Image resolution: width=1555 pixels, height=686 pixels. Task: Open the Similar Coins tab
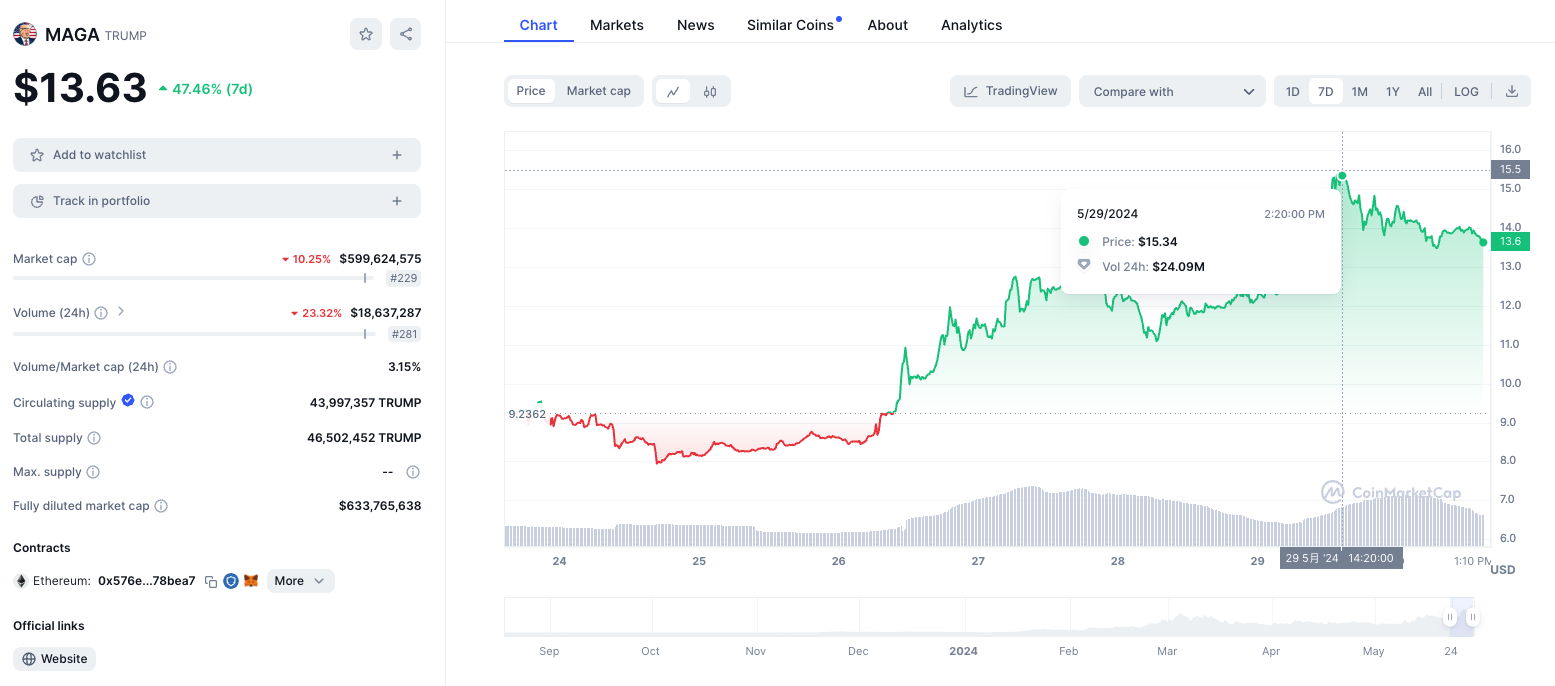tap(790, 25)
